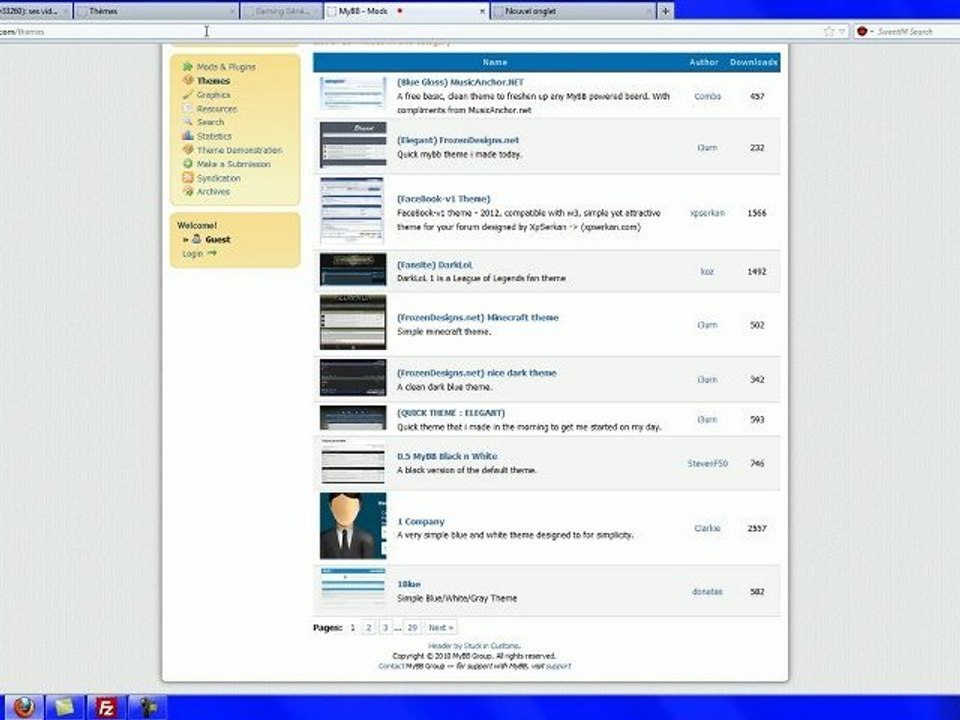Close the MyBB - Mods tab
This screenshot has height=720, width=960.
point(482,11)
